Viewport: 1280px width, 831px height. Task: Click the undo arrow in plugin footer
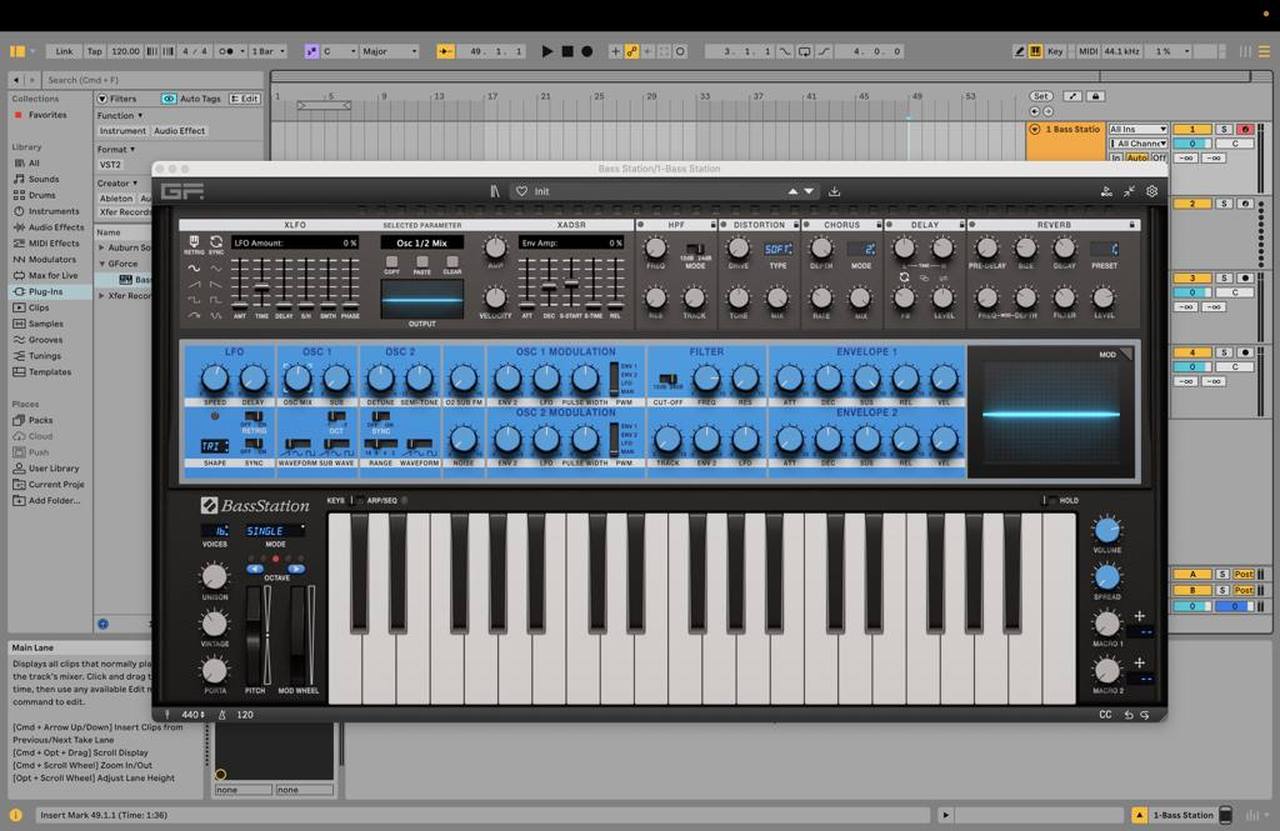click(x=1129, y=715)
